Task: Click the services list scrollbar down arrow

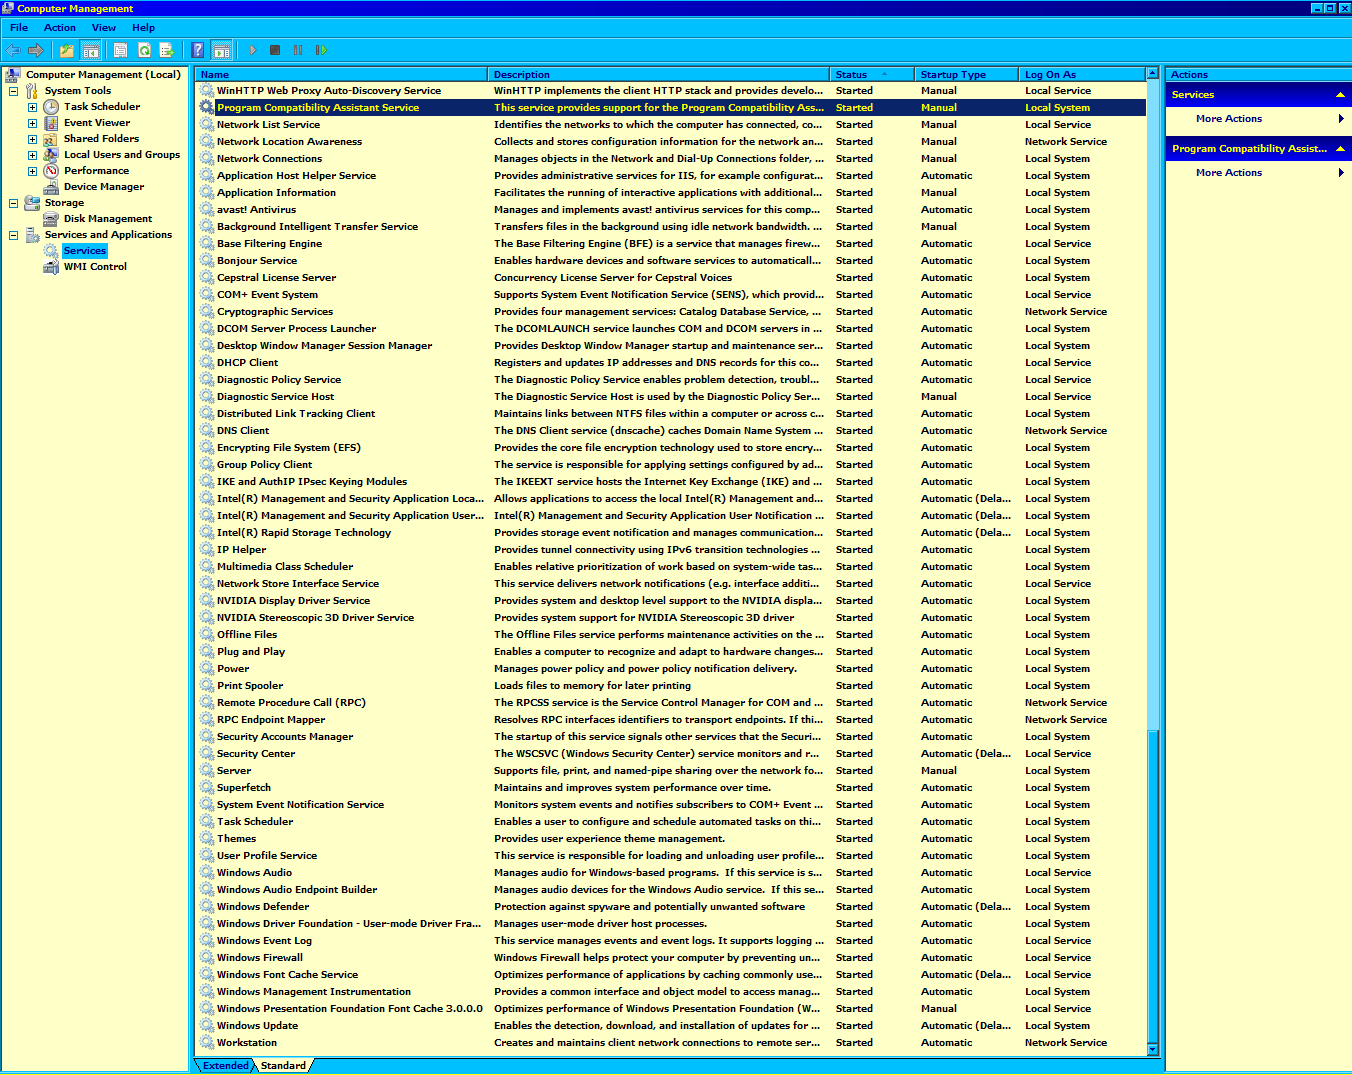Action: click(1152, 1049)
